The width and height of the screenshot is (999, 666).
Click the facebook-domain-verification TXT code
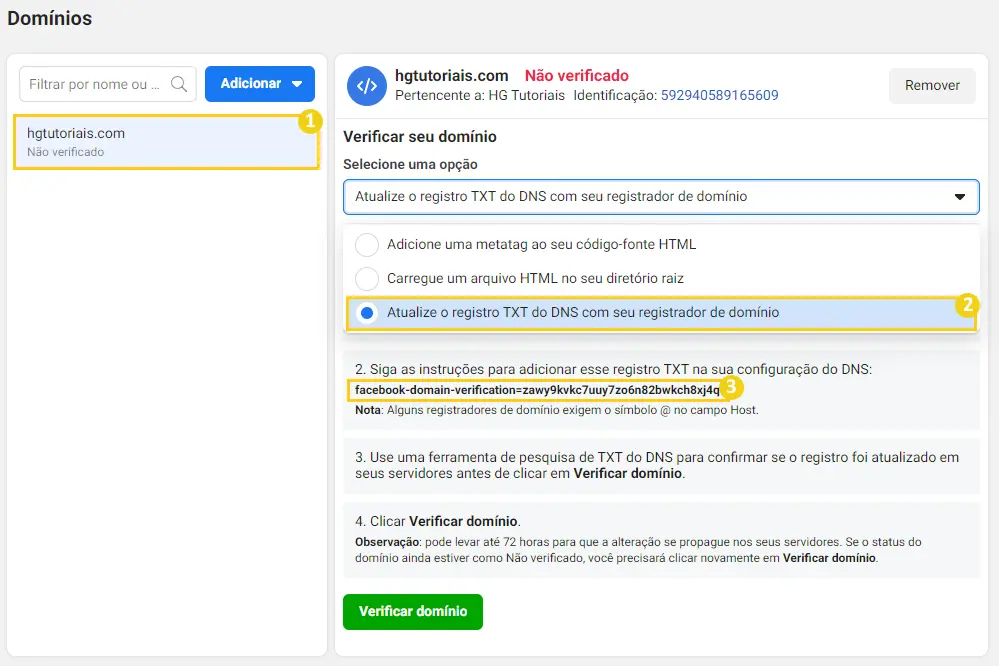537,390
